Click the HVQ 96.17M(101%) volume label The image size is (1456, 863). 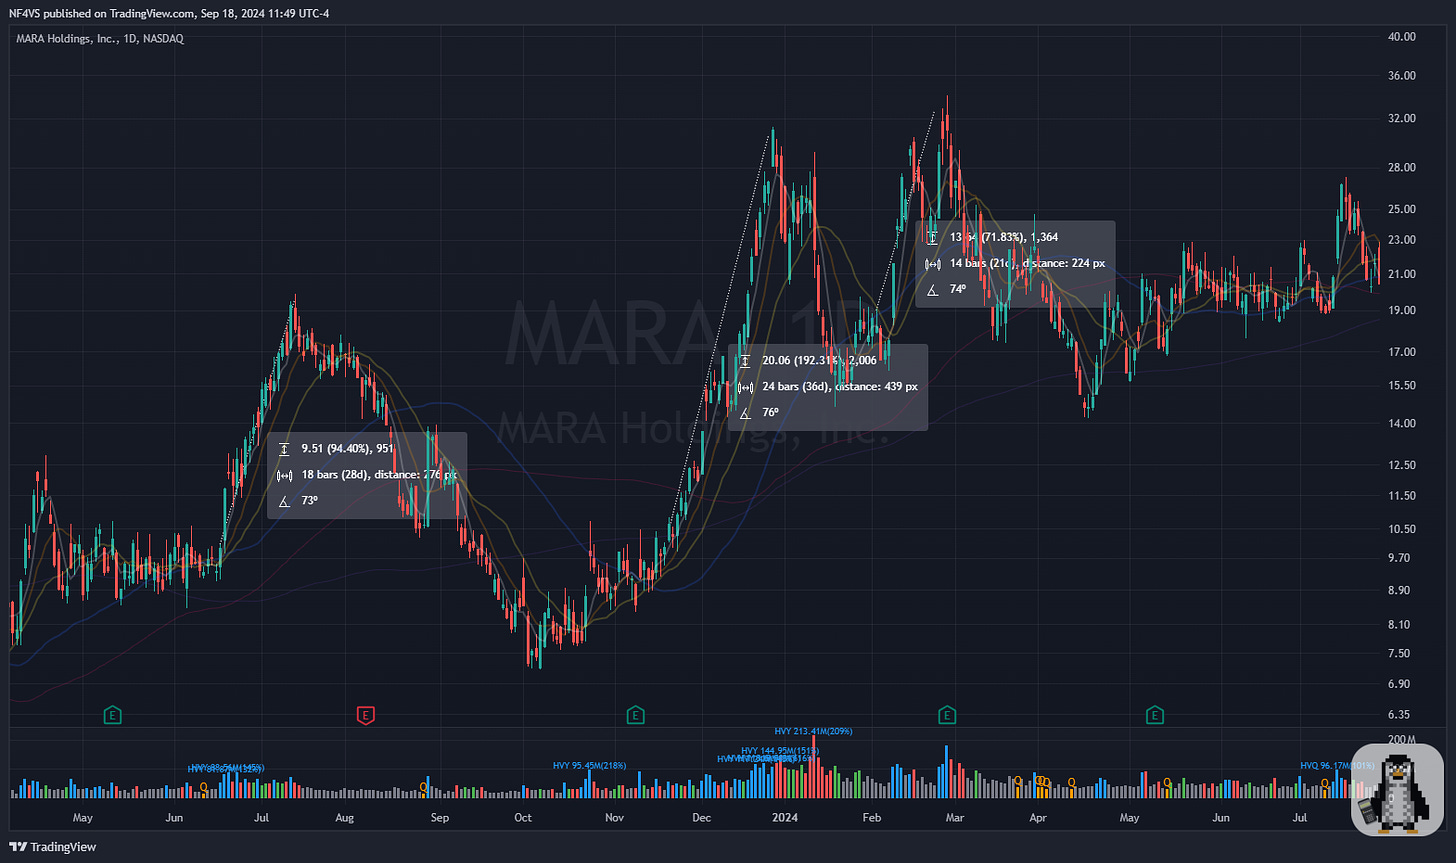1337,766
